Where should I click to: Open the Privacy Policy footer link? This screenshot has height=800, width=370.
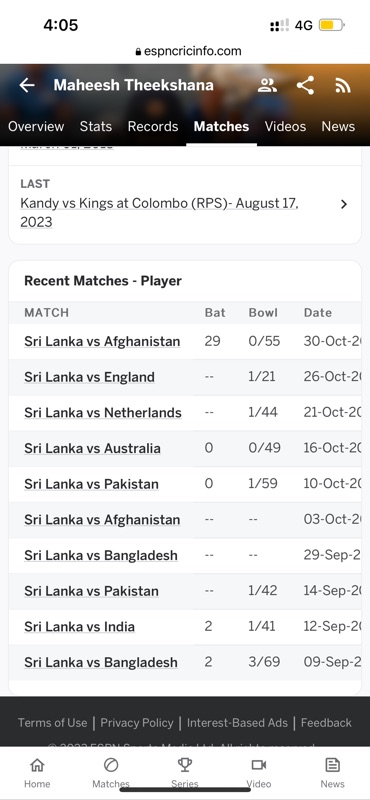[137, 723]
